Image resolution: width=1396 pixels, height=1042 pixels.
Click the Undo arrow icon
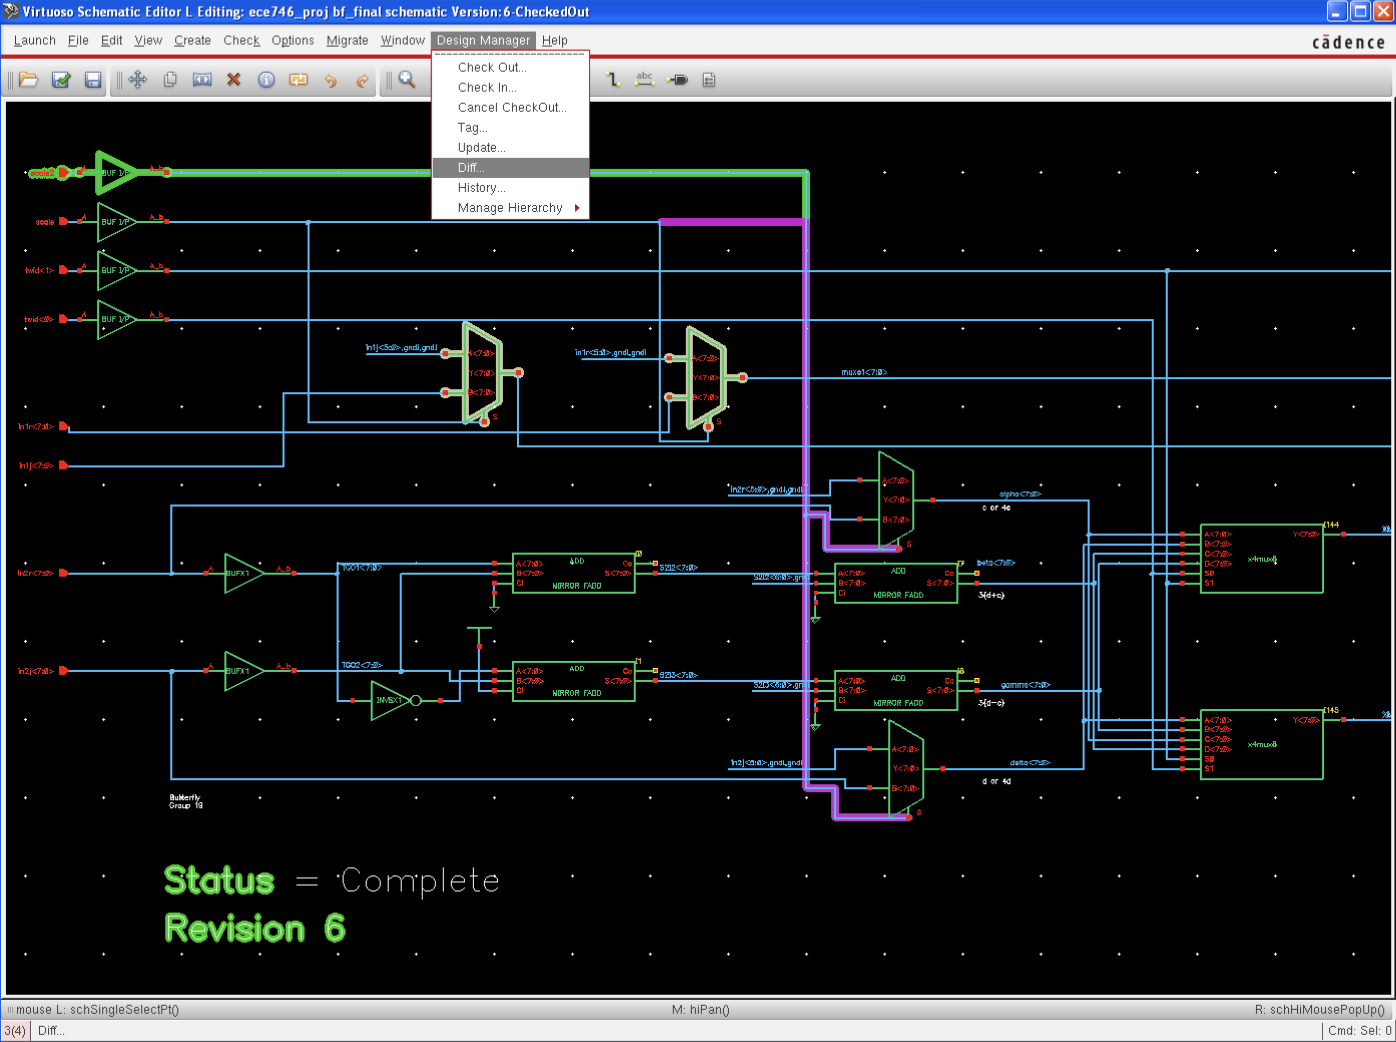[x=330, y=80]
